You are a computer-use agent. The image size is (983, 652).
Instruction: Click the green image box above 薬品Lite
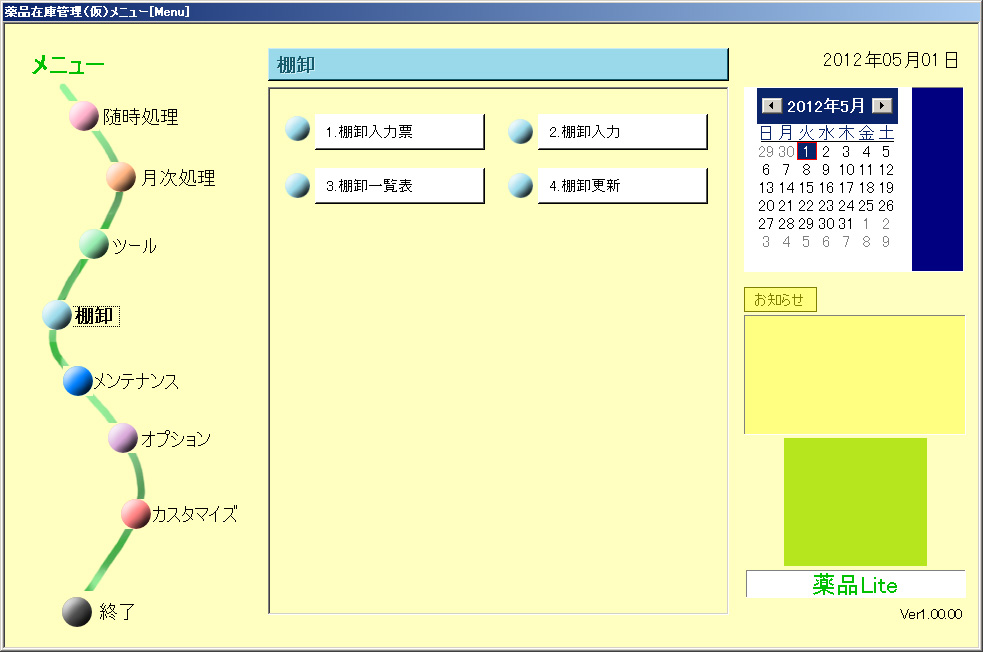pyautogui.click(x=855, y=502)
